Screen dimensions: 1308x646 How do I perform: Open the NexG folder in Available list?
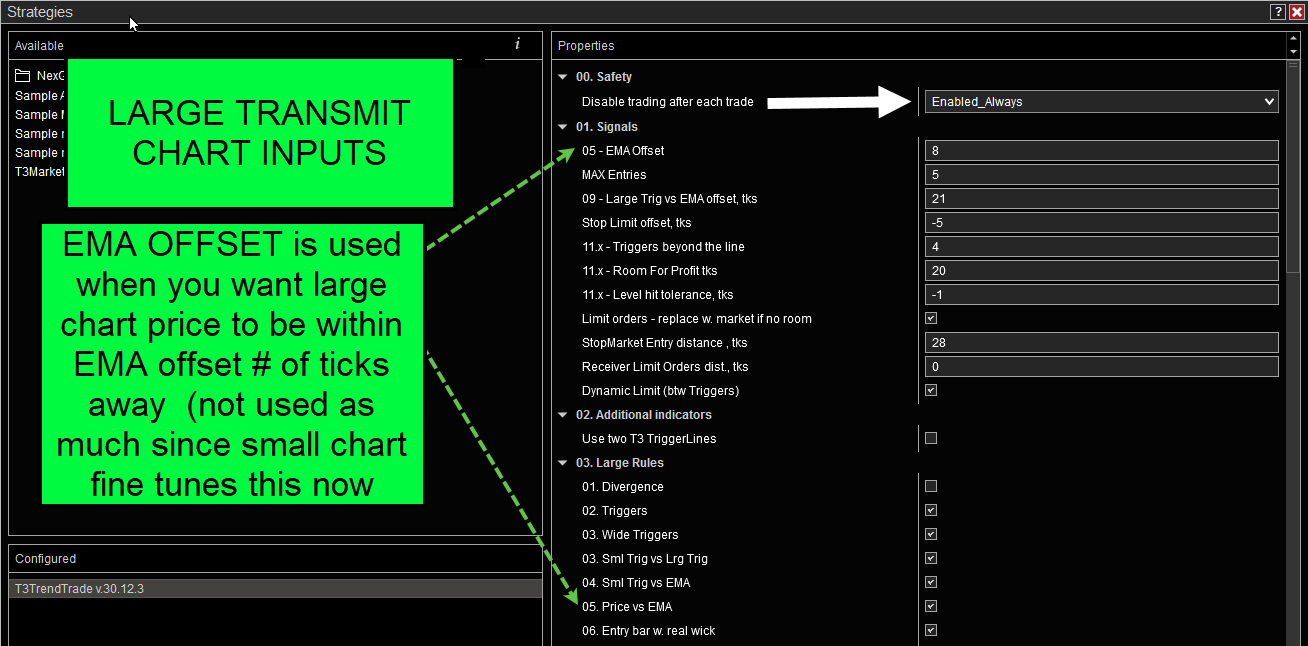(x=40, y=76)
